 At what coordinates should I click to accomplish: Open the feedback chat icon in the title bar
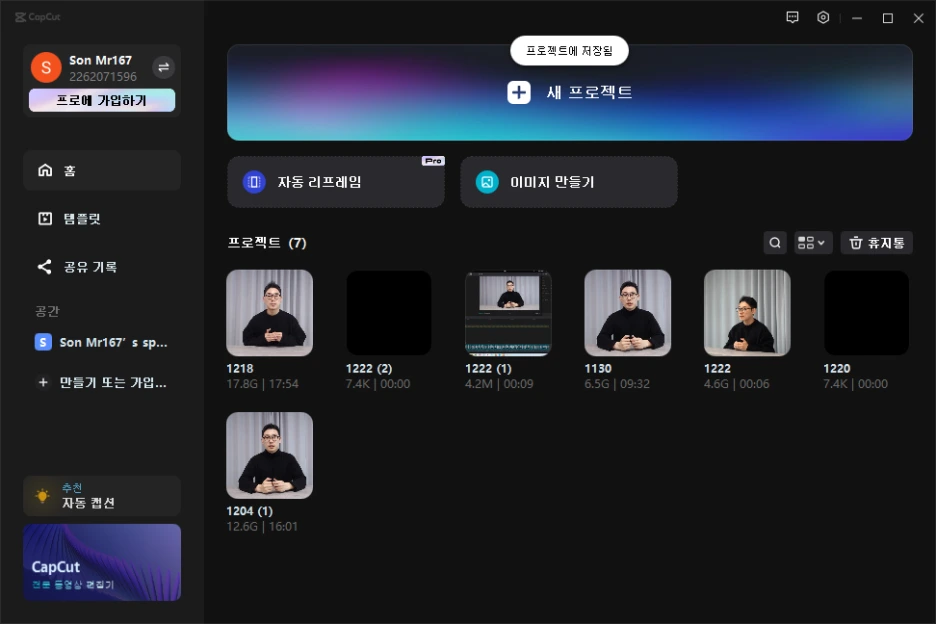[792, 17]
